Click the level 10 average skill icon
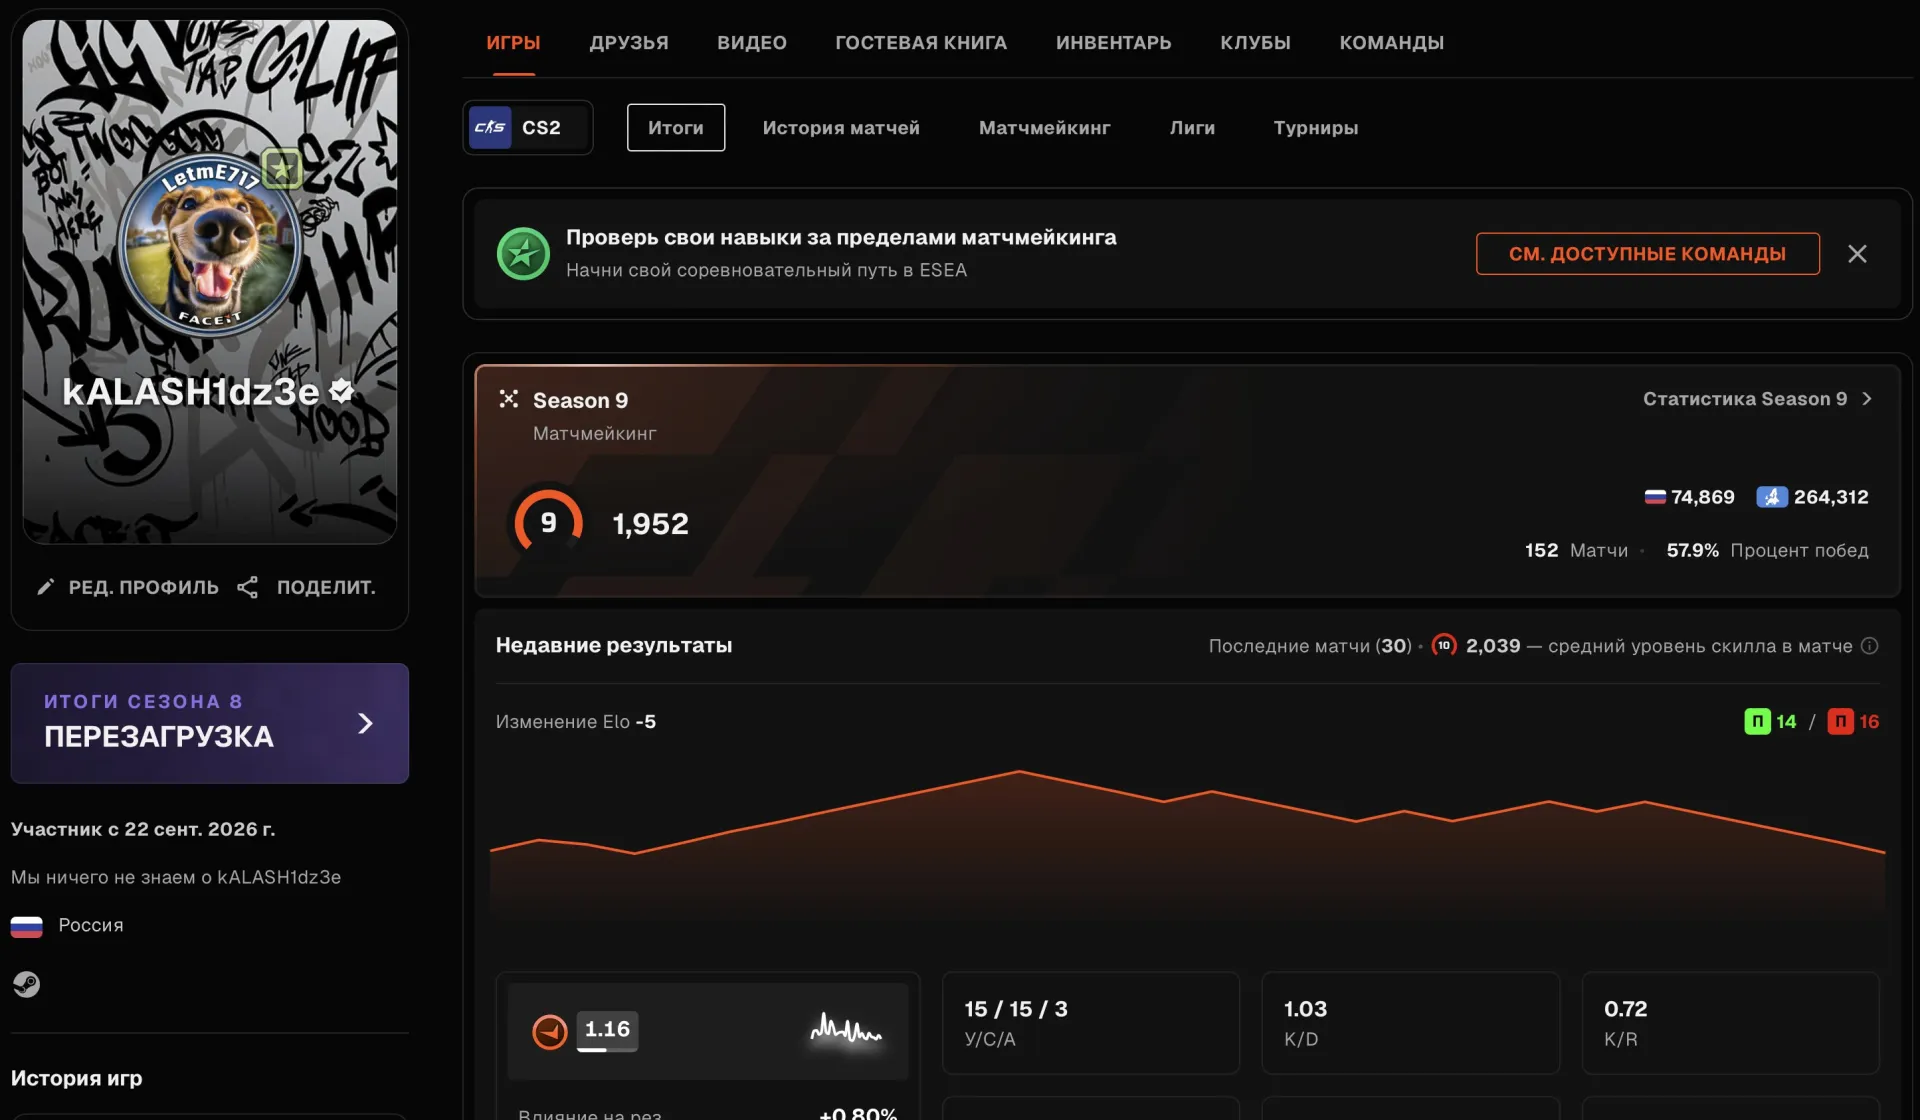Screen dimensions: 1920x1120 click(1444, 645)
